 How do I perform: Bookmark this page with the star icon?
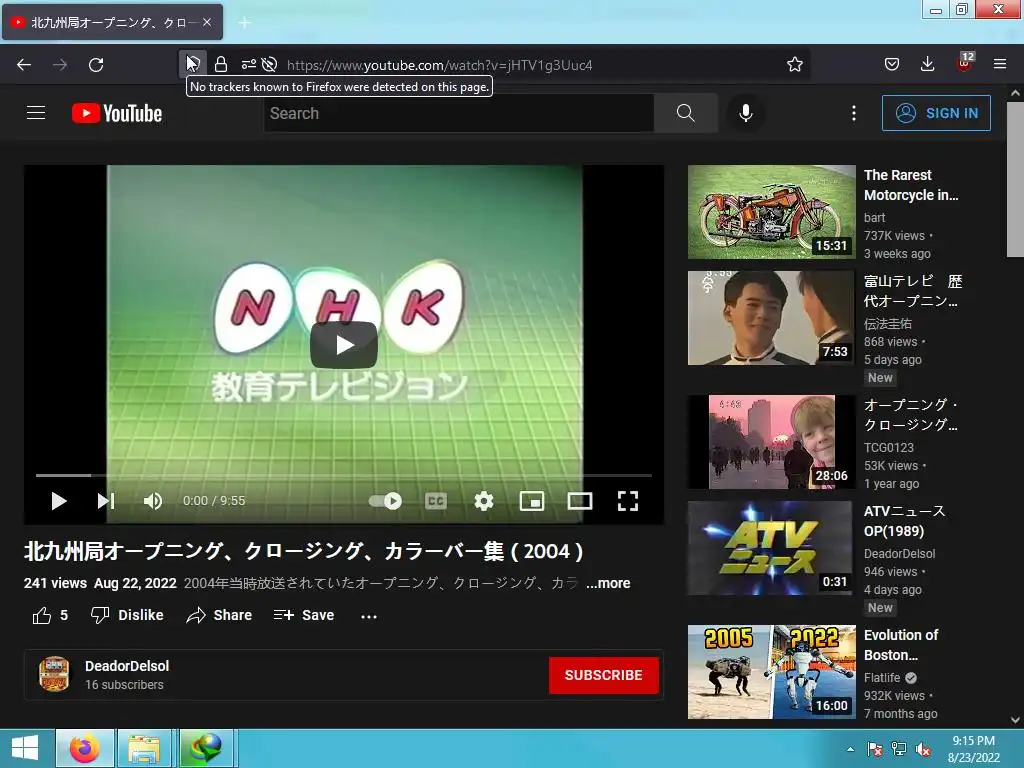click(x=795, y=64)
